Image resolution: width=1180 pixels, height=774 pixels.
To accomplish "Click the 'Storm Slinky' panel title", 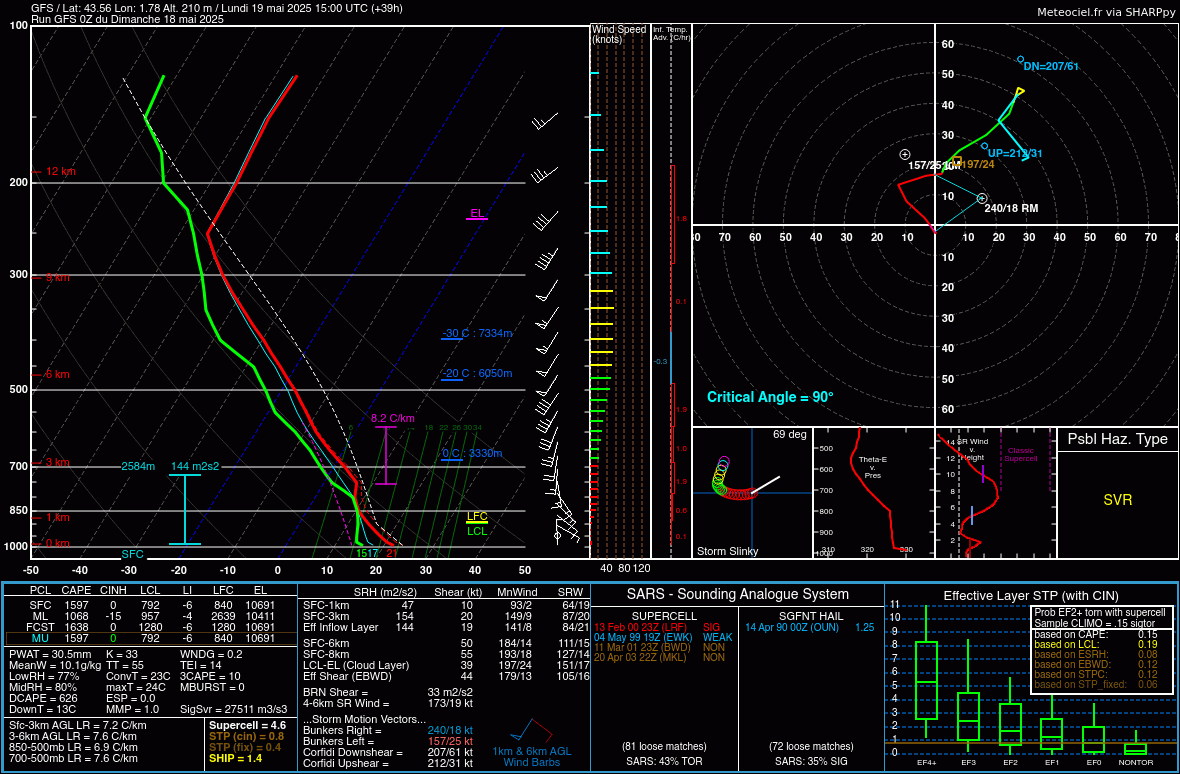I will (x=728, y=551).
